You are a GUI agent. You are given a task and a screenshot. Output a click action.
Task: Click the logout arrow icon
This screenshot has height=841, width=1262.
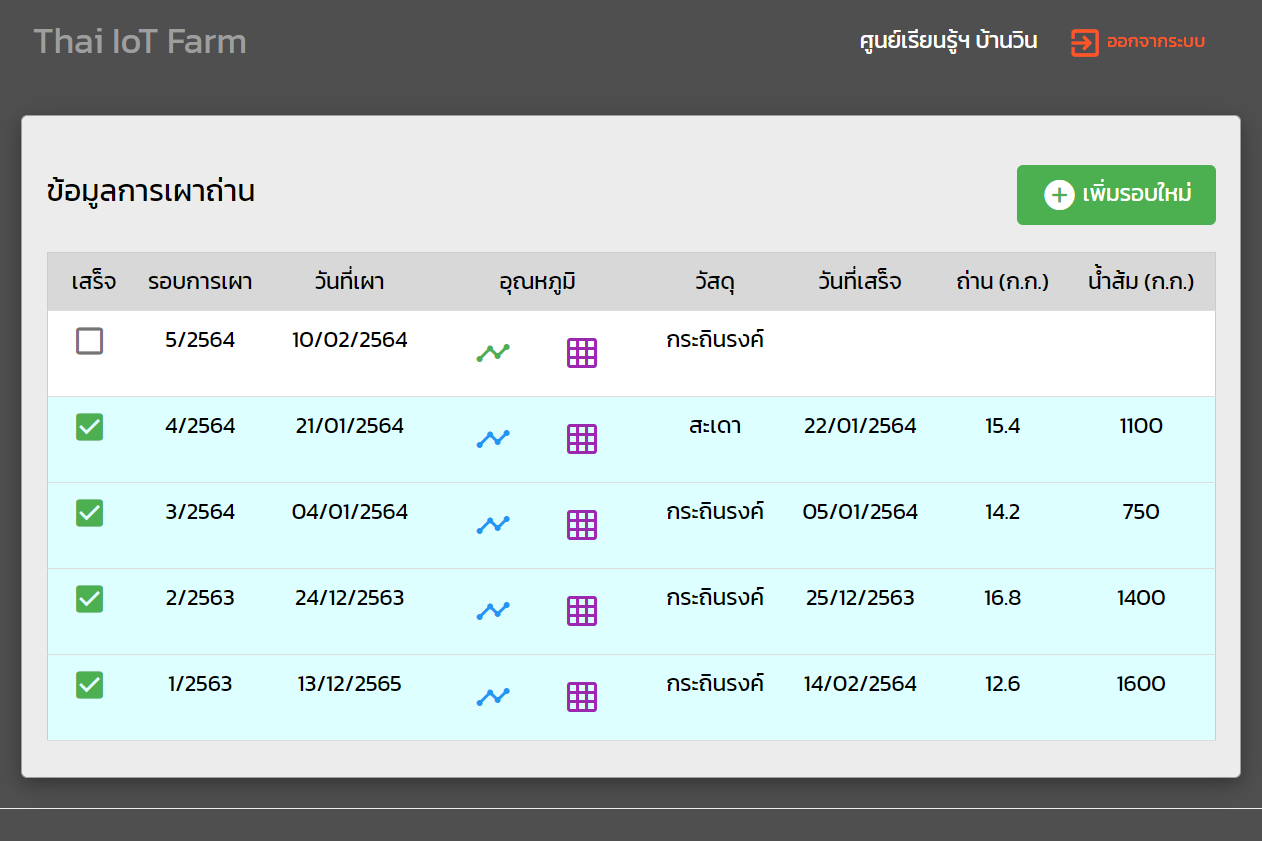pyautogui.click(x=1085, y=42)
